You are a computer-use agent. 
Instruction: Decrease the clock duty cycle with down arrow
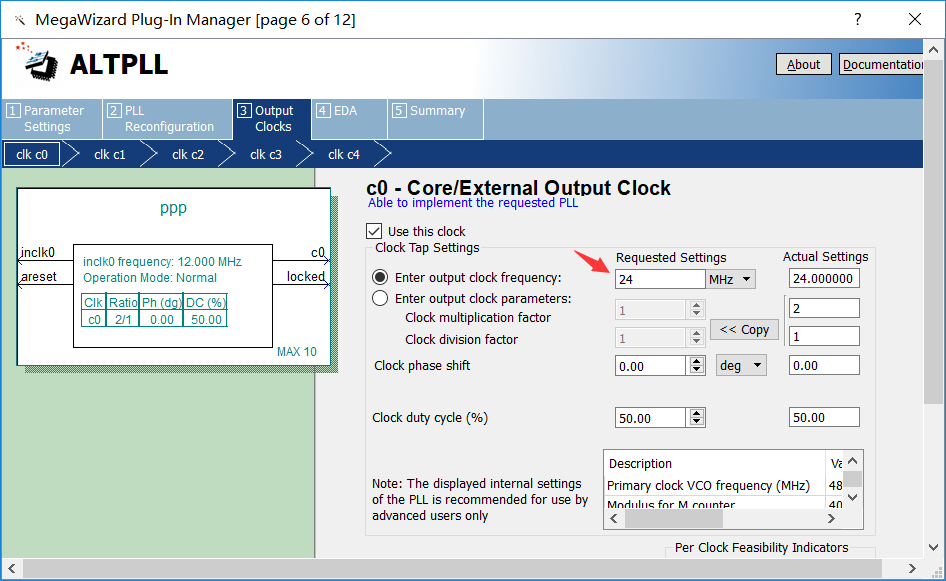tap(697, 422)
